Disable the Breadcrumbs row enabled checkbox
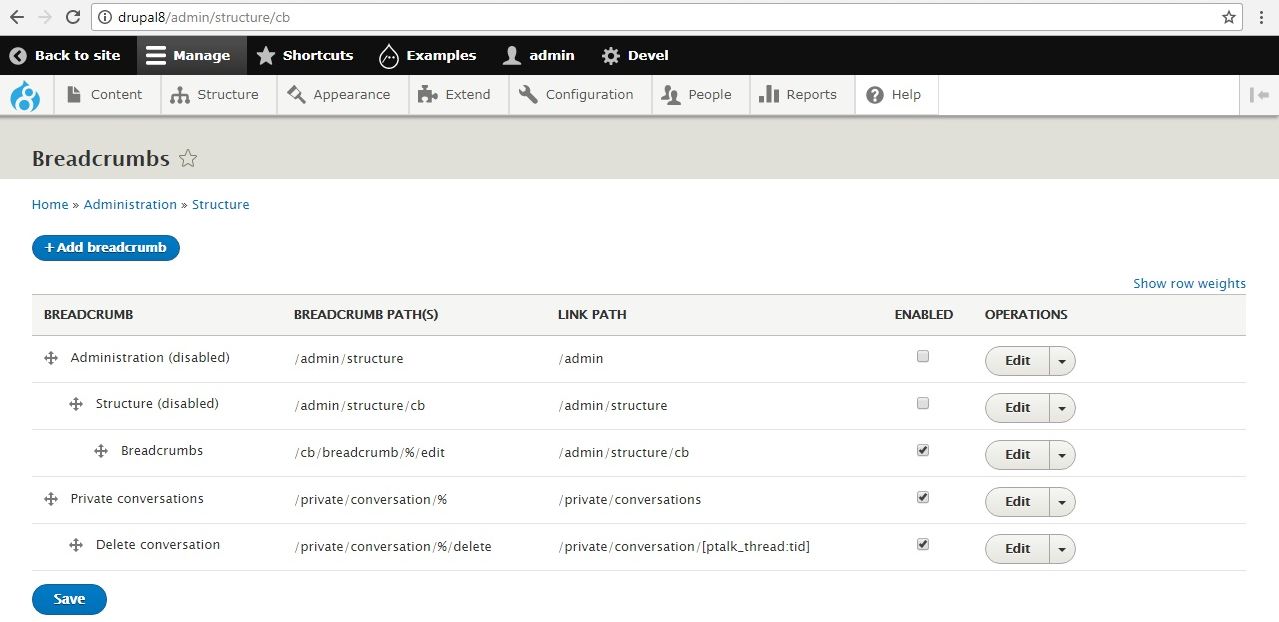 (x=922, y=449)
